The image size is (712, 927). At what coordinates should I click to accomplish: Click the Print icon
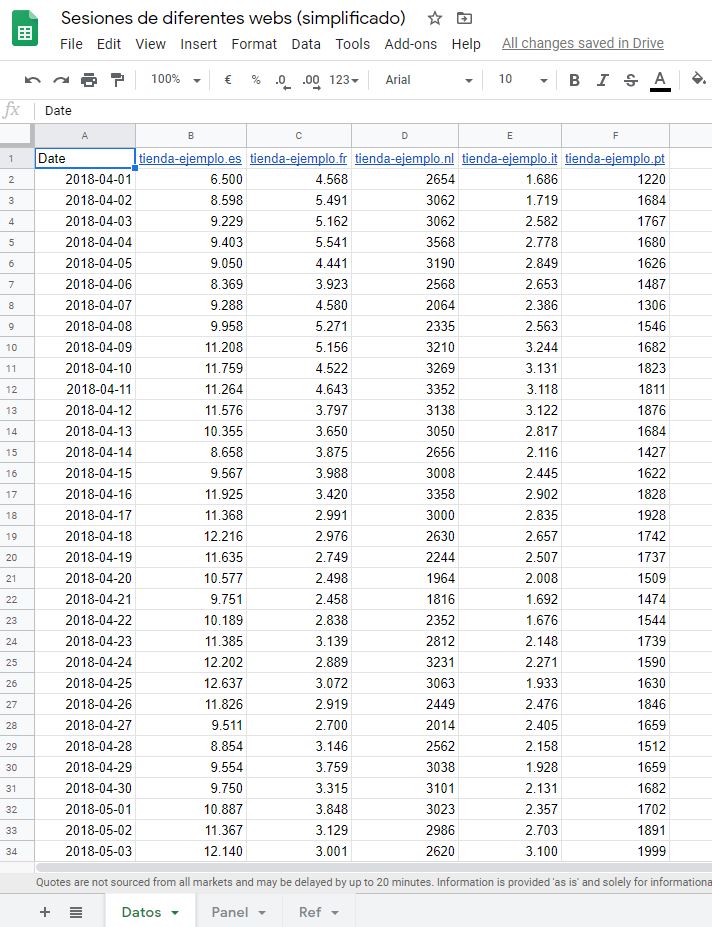click(x=89, y=80)
